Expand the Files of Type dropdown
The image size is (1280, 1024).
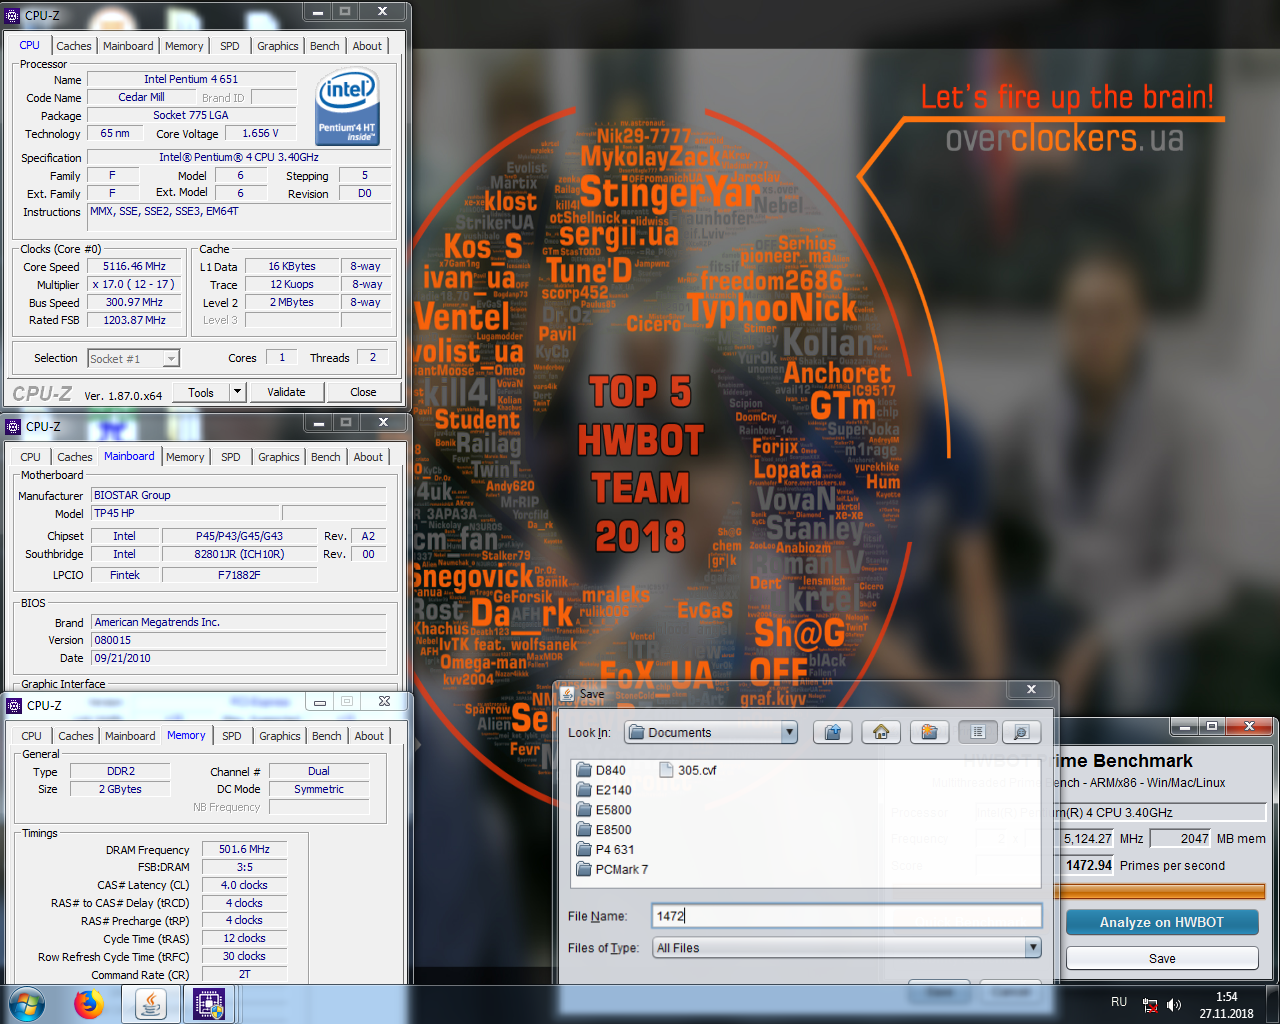tap(1033, 947)
